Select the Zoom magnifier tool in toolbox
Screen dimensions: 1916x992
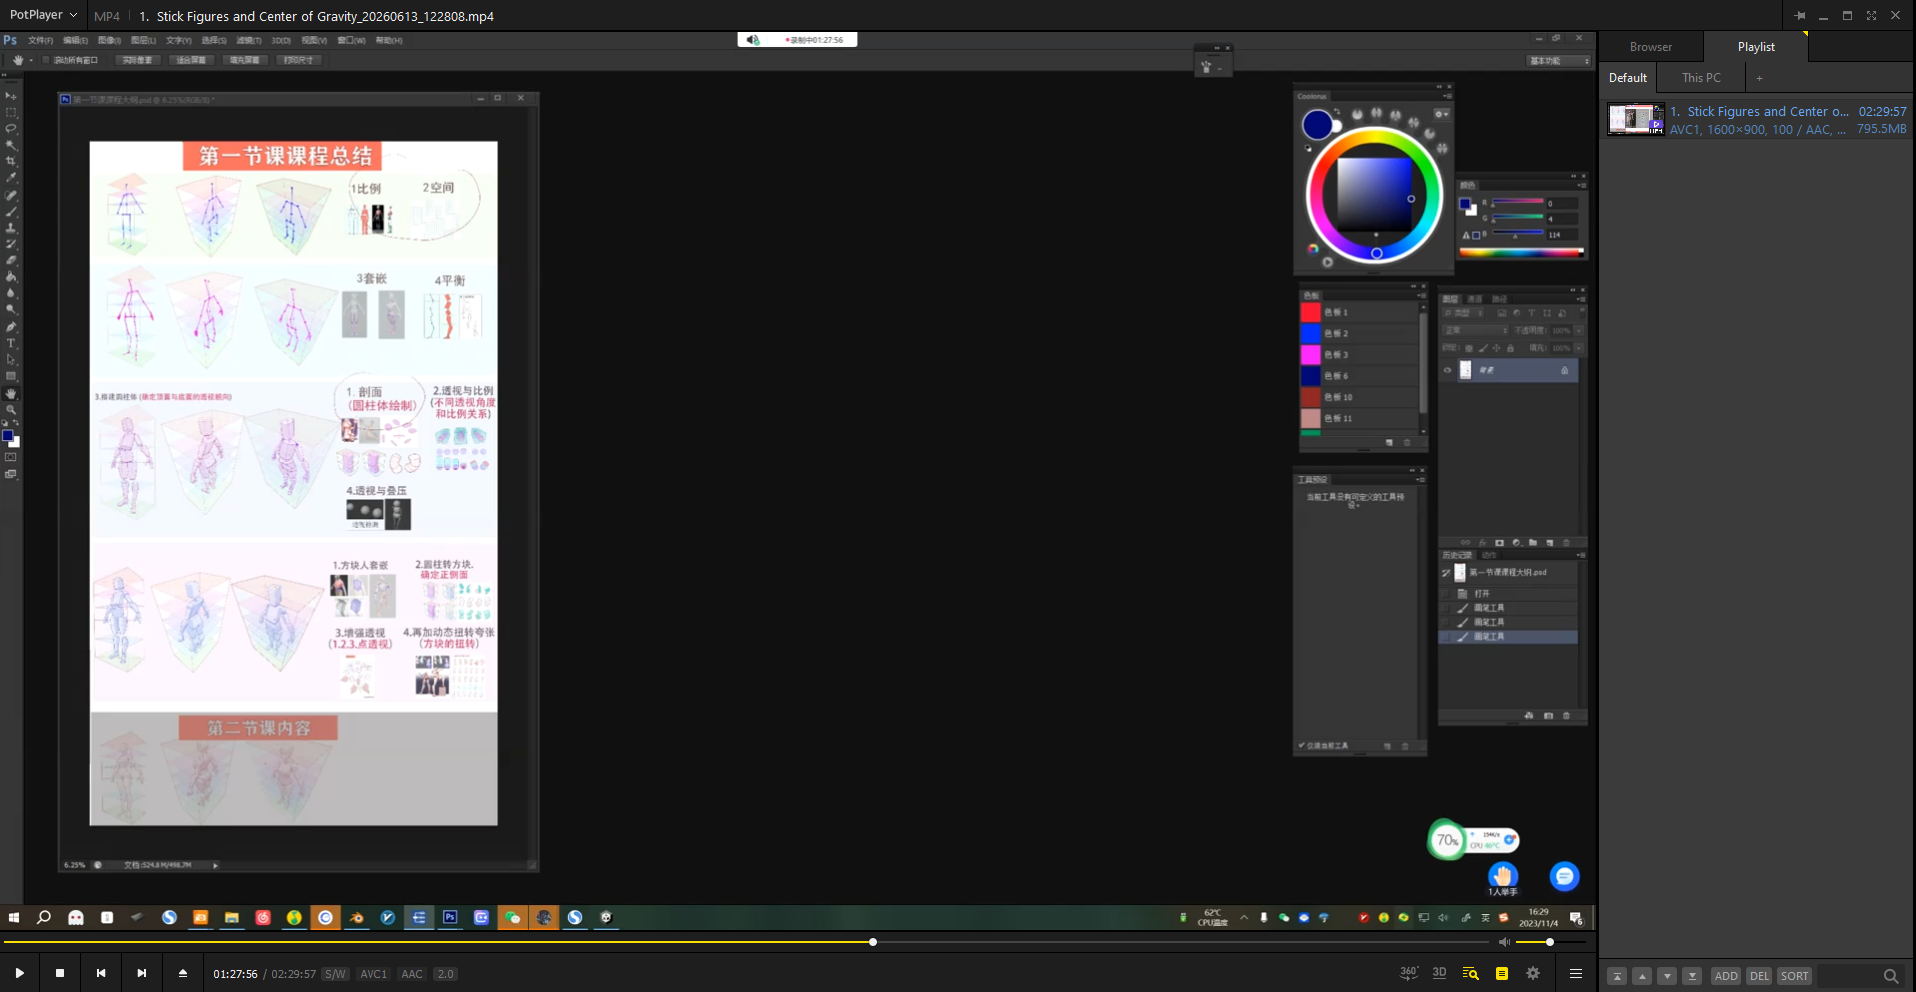tap(11, 410)
